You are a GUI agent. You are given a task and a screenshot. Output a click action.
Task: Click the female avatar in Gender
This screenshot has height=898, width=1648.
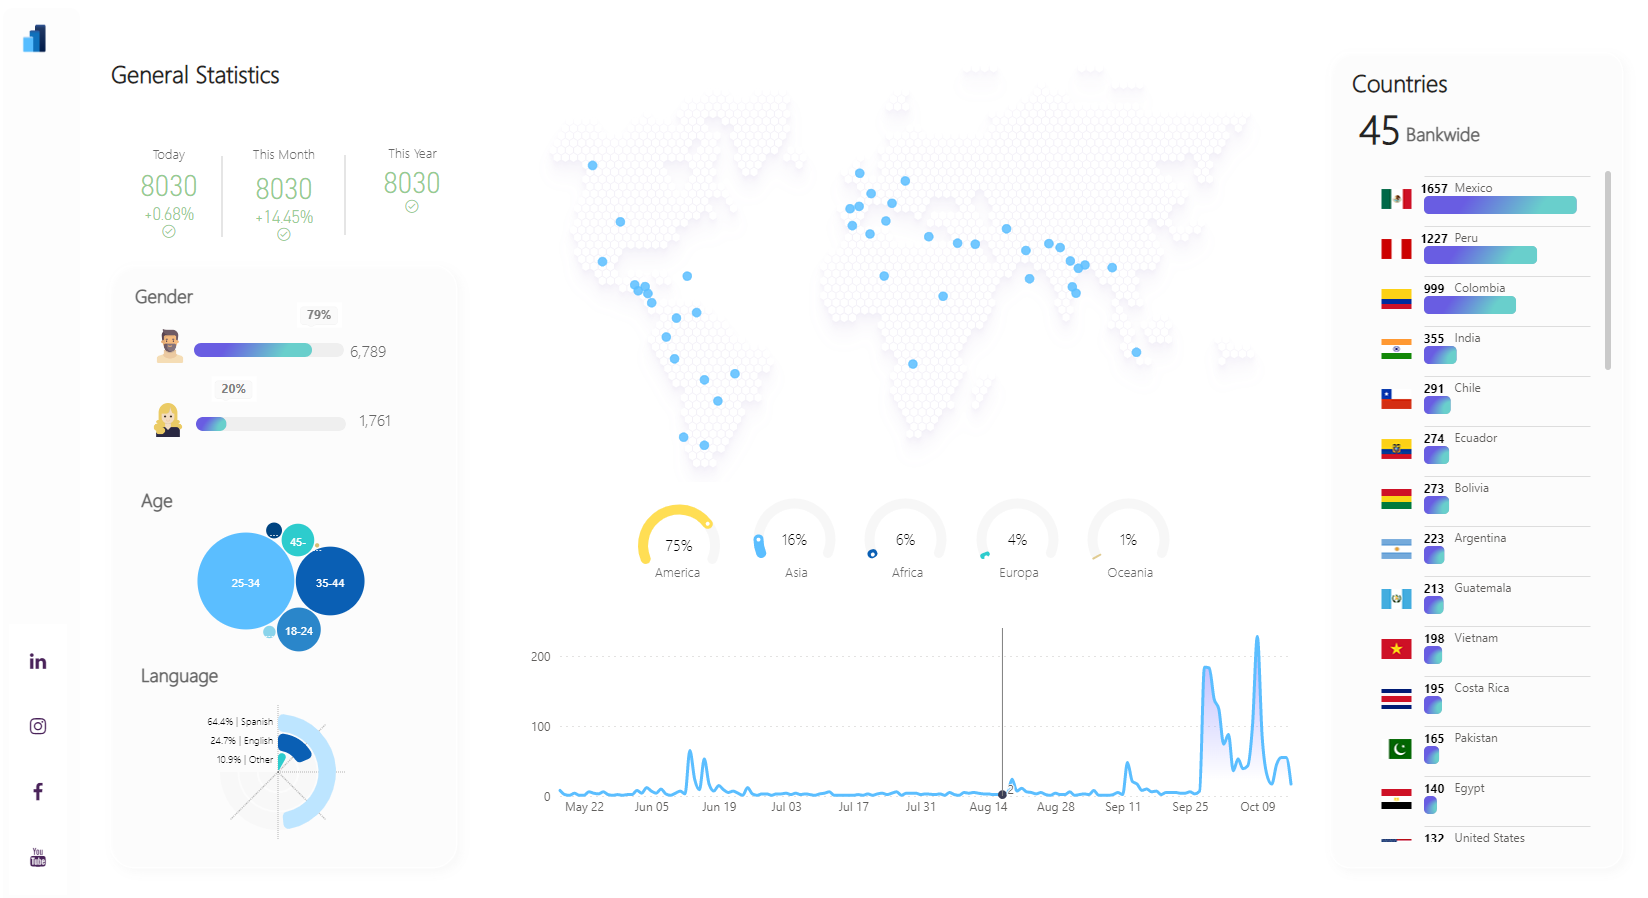[x=168, y=420]
